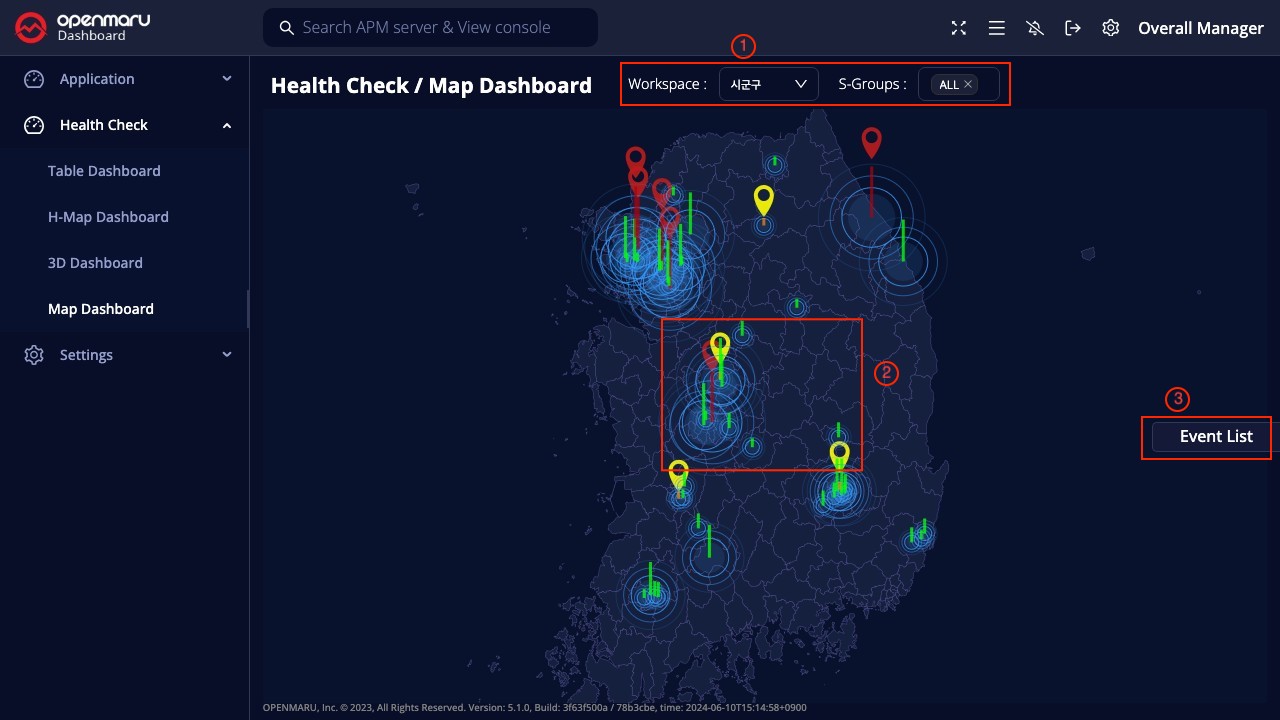Open the Workspace dropdown

pos(768,85)
